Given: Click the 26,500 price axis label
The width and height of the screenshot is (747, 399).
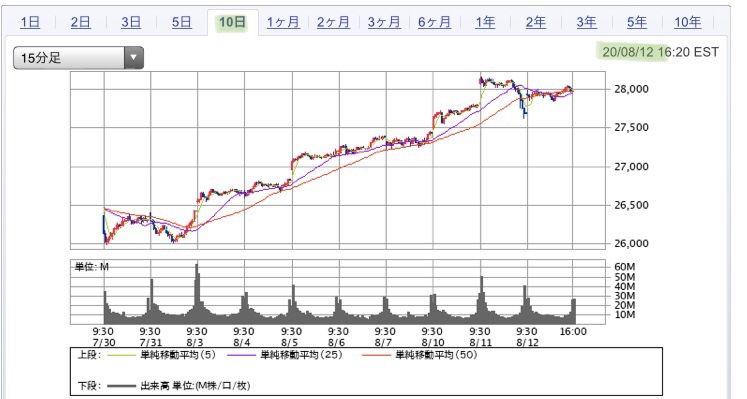Looking at the screenshot, I should point(631,205).
